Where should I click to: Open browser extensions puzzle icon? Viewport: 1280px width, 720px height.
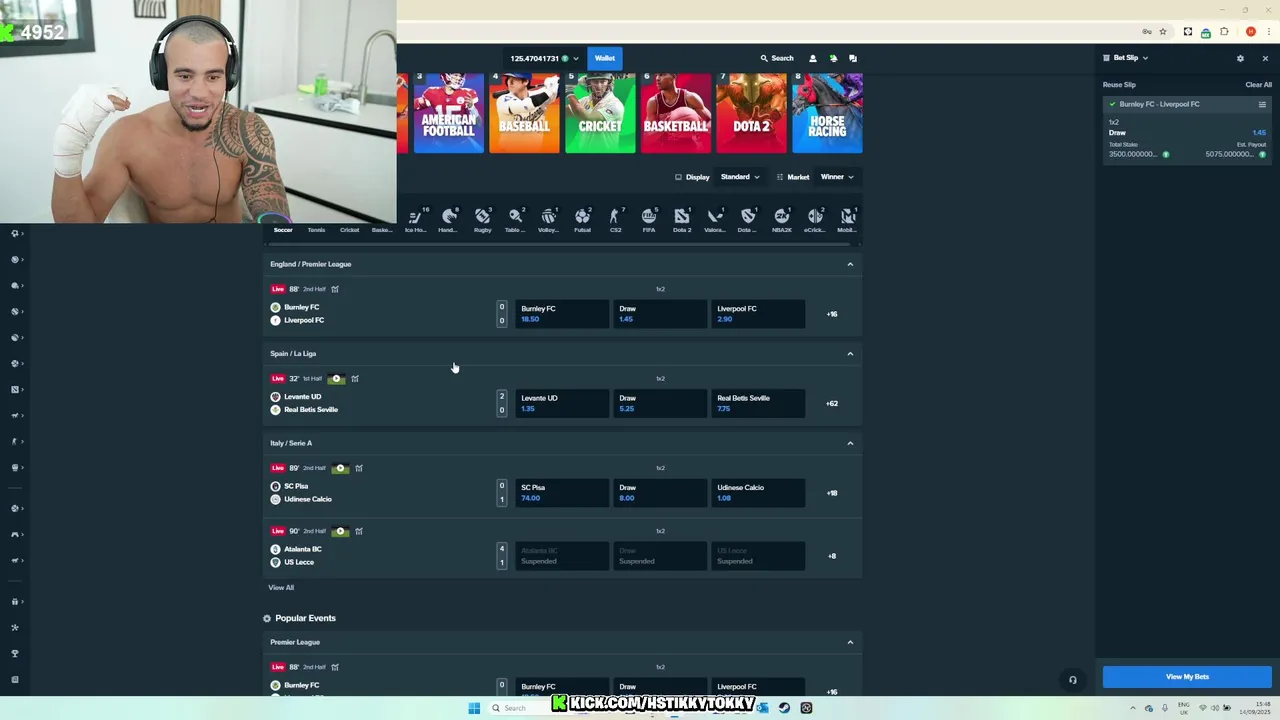click(x=1224, y=32)
